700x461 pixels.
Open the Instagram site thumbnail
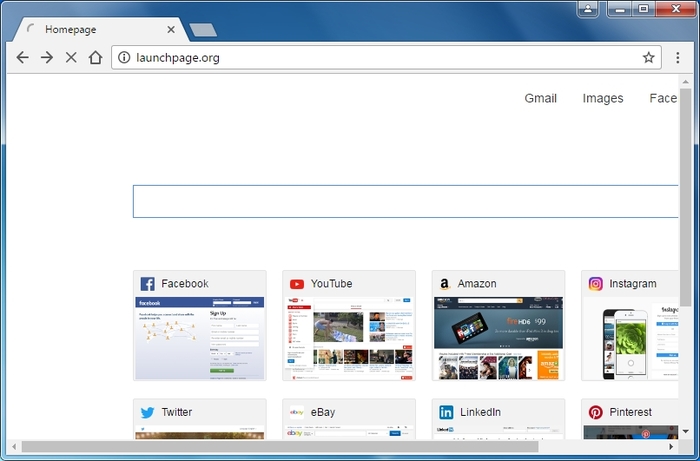631,338
